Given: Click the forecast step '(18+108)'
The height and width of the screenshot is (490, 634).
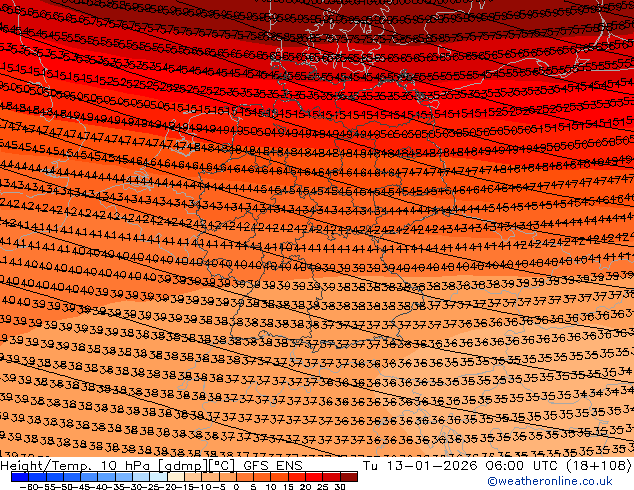Looking at the screenshot, I should pyautogui.click(x=600, y=466).
